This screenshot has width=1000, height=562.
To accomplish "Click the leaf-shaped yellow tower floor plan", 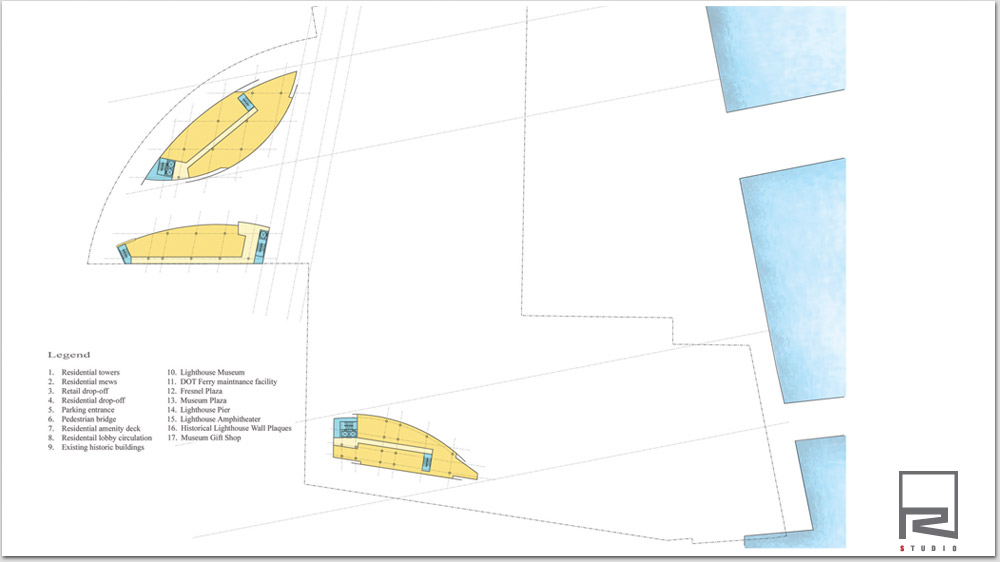I will click(x=220, y=128).
